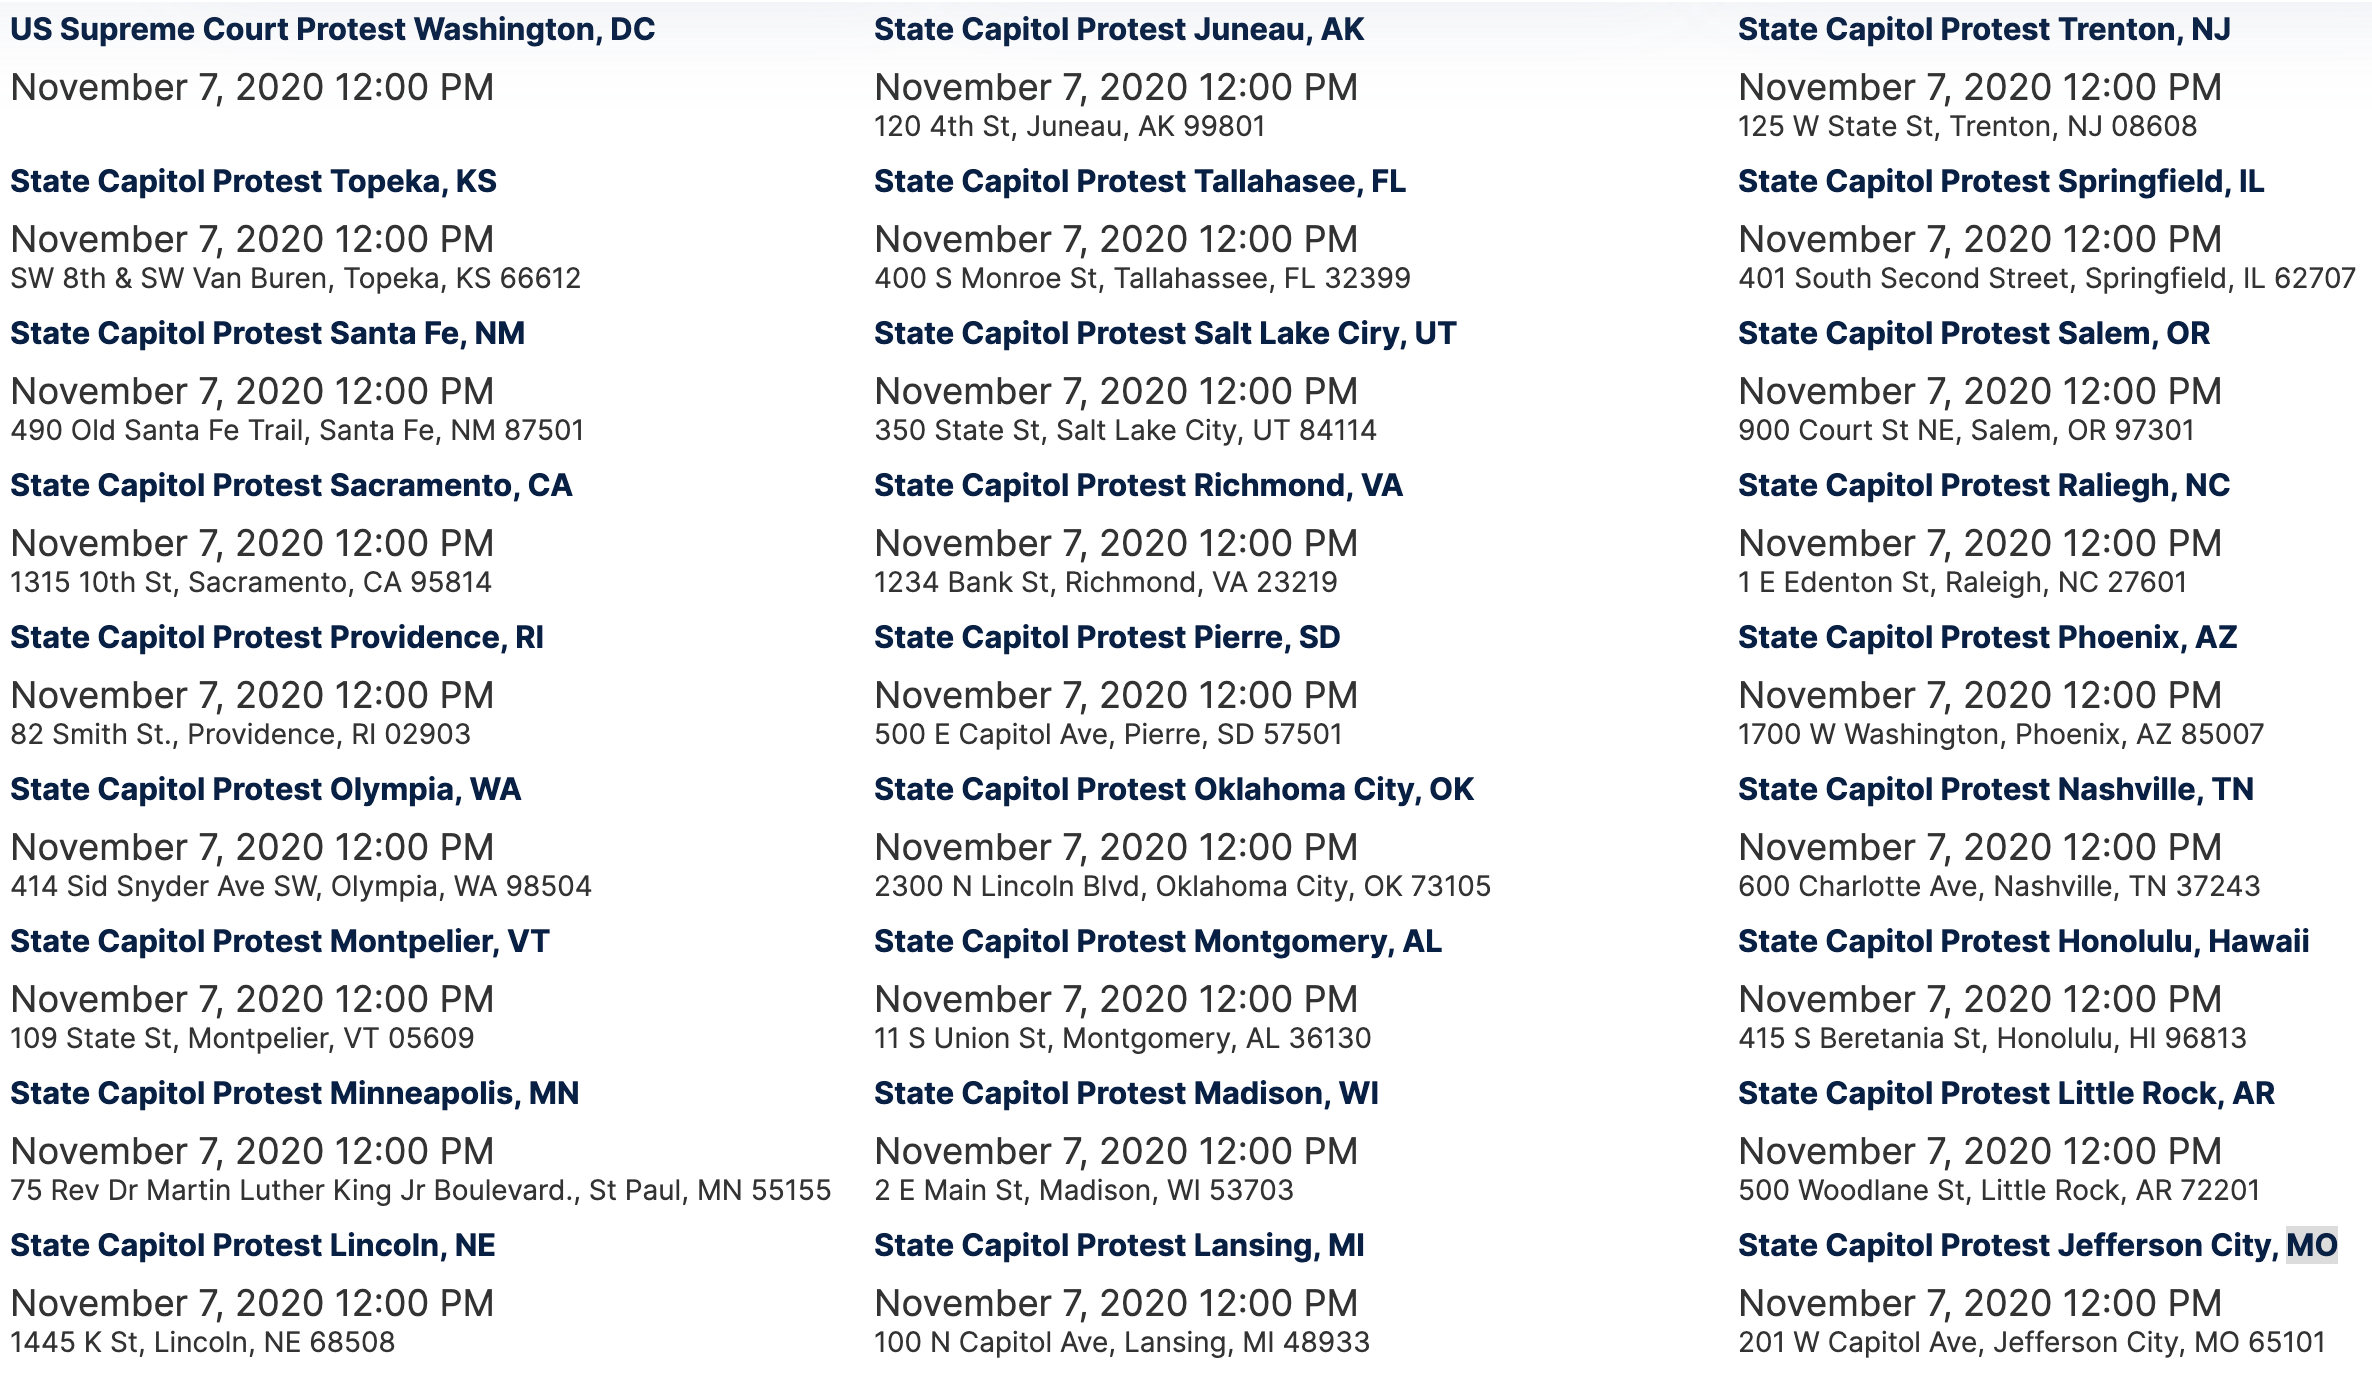Click State Capitol Protest Trenton, NJ link
This screenshot has width=2372, height=1376.
(1984, 30)
